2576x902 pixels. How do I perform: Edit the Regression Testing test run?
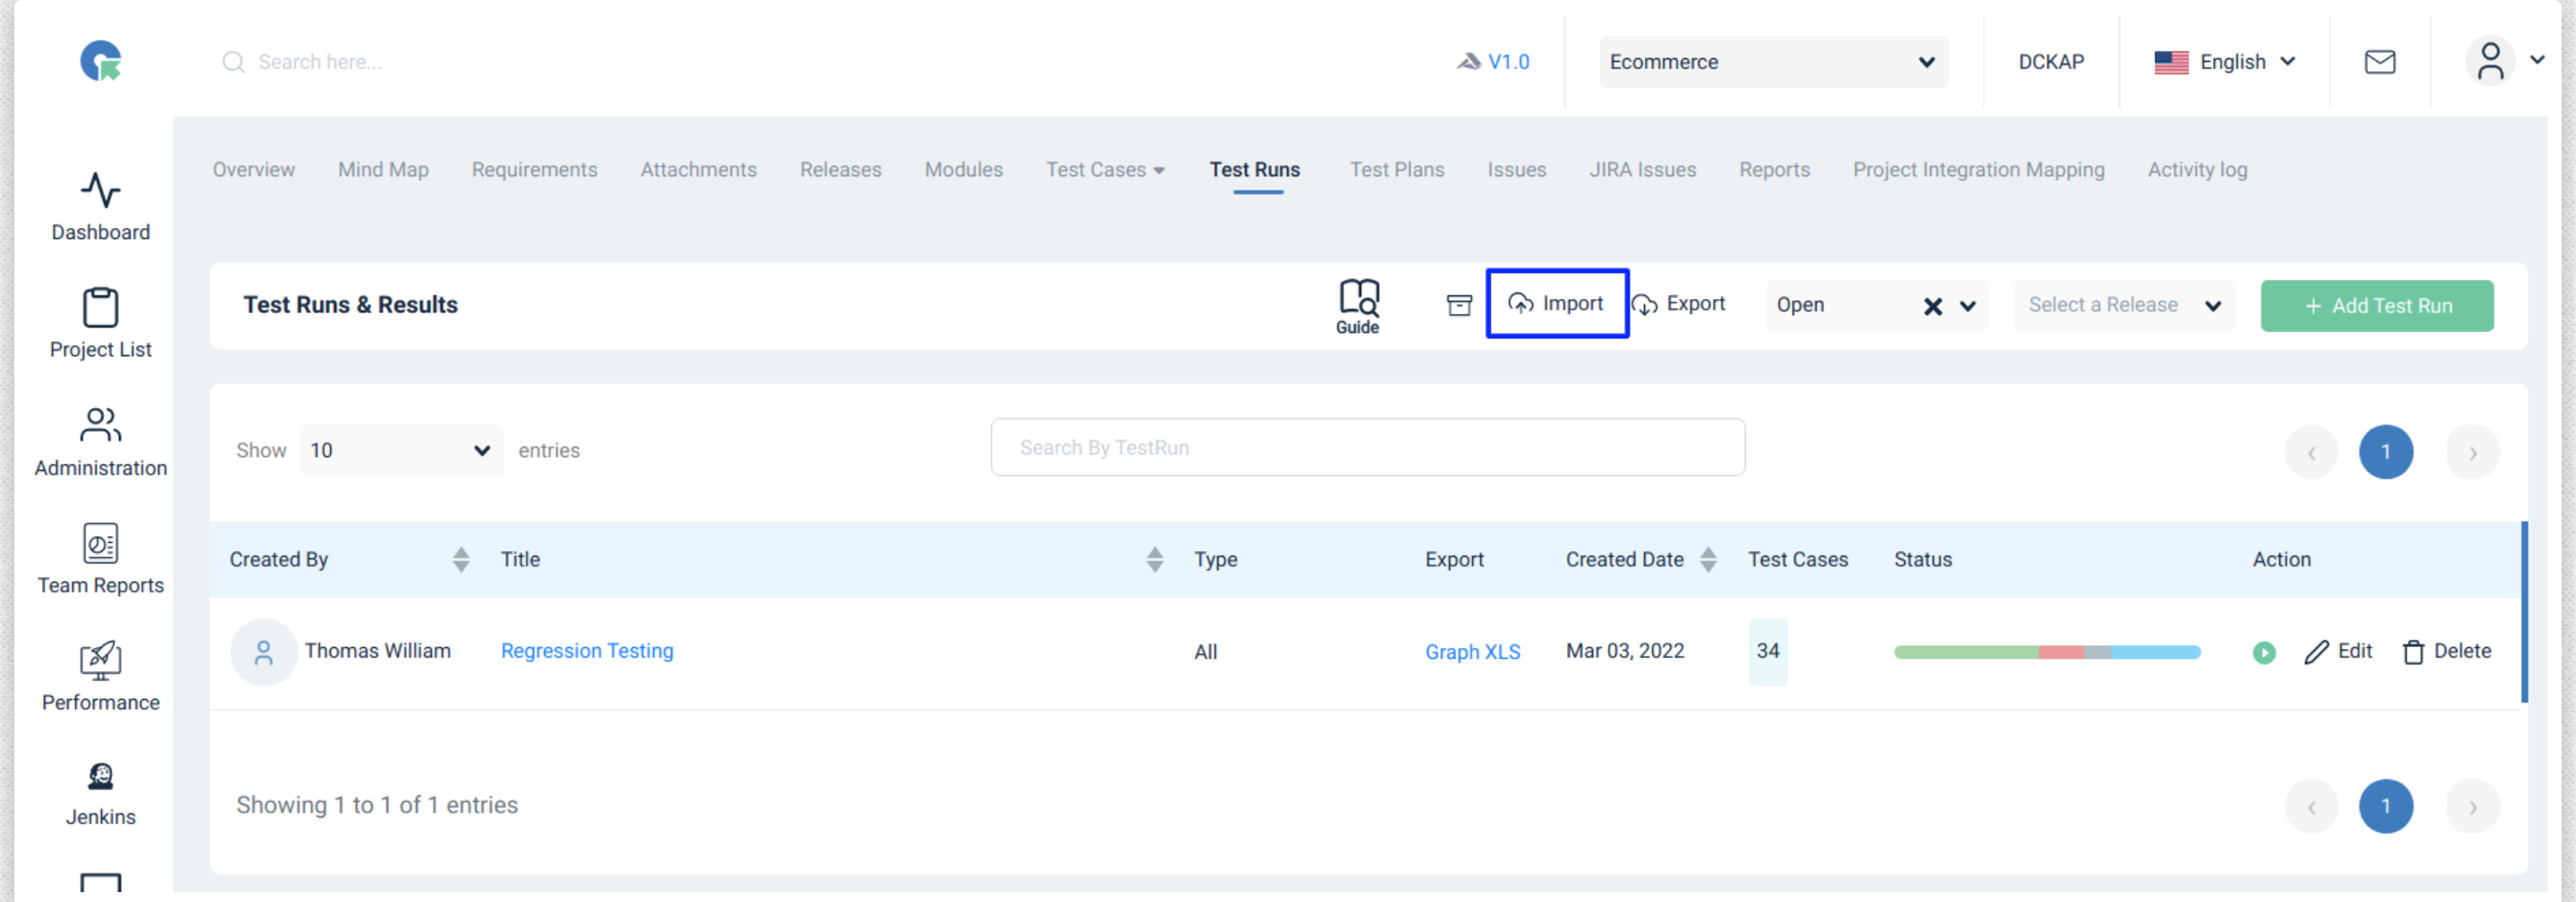pyautogui.click(x=2338, y=651)
